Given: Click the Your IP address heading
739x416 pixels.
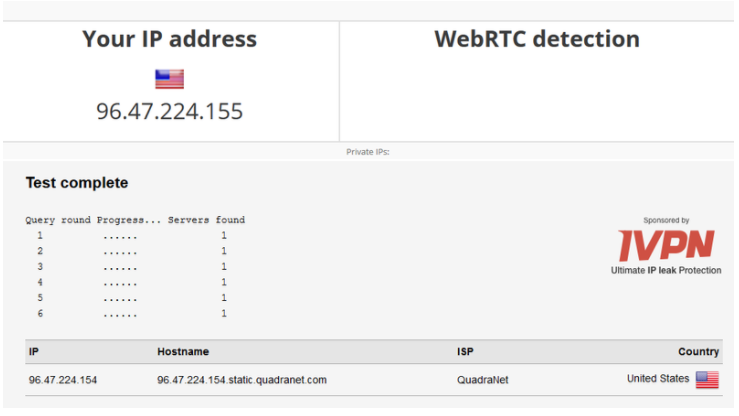Looking at the screenshot, I should pyautogui.click(x=169, y=39).
